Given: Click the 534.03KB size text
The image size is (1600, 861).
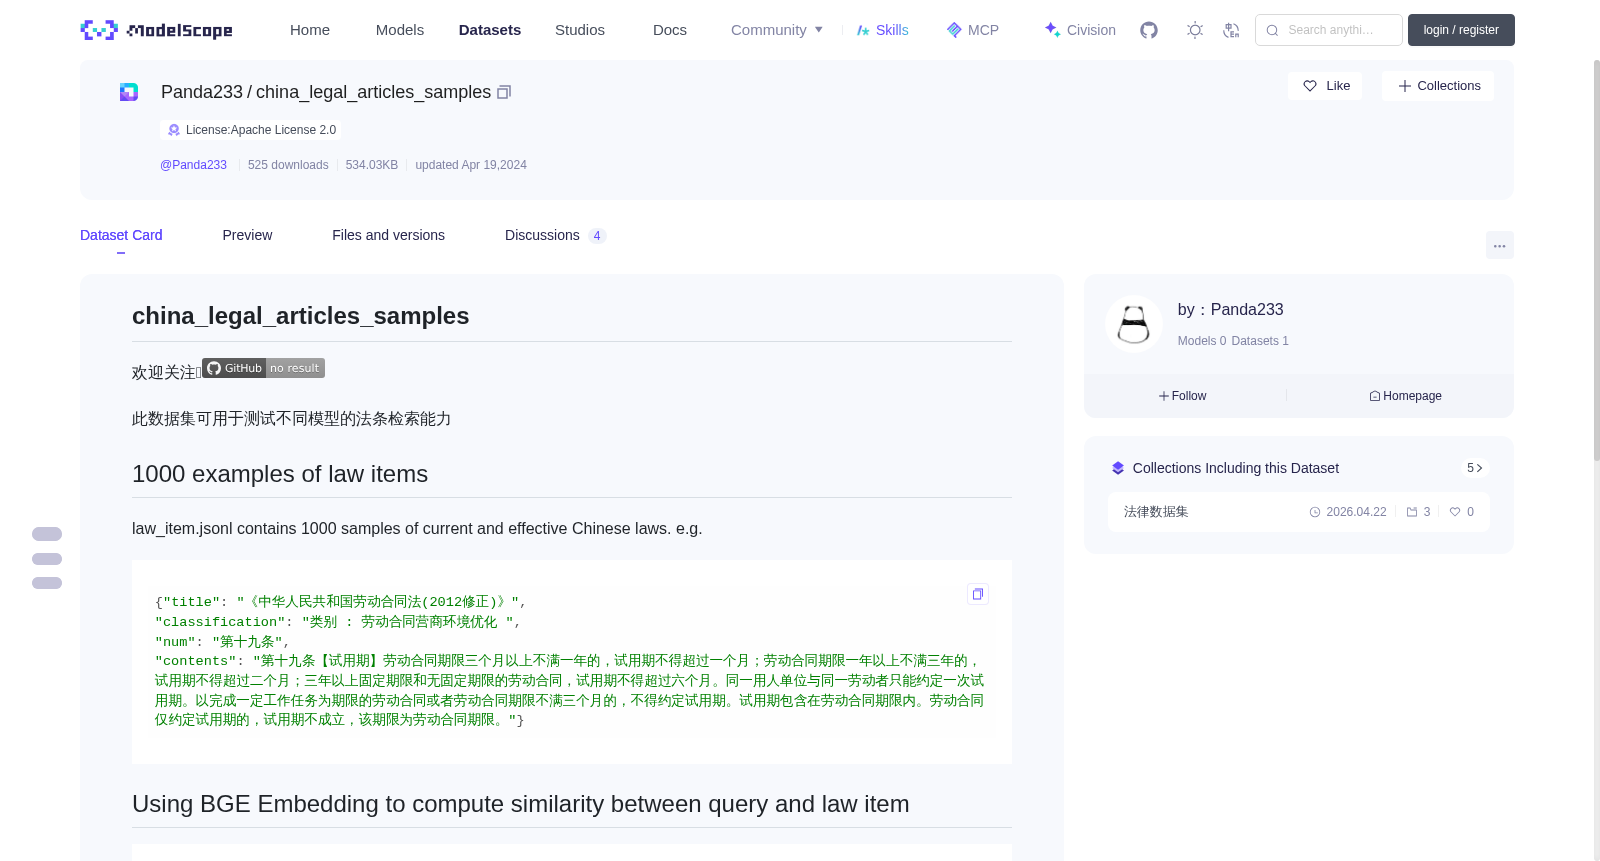Looking at the screenshot, I should [x=372, y=165].
